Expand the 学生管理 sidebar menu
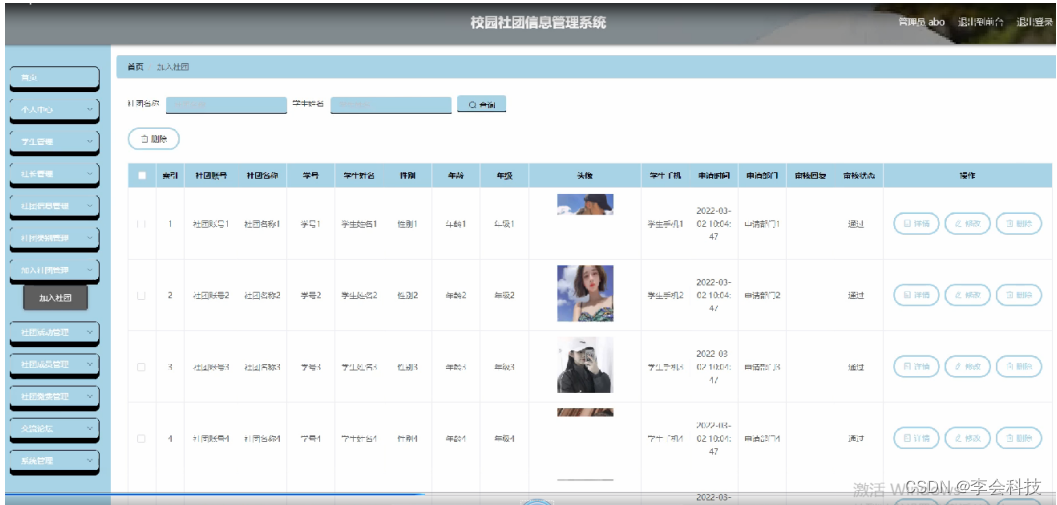 click(x=55, y=142)
